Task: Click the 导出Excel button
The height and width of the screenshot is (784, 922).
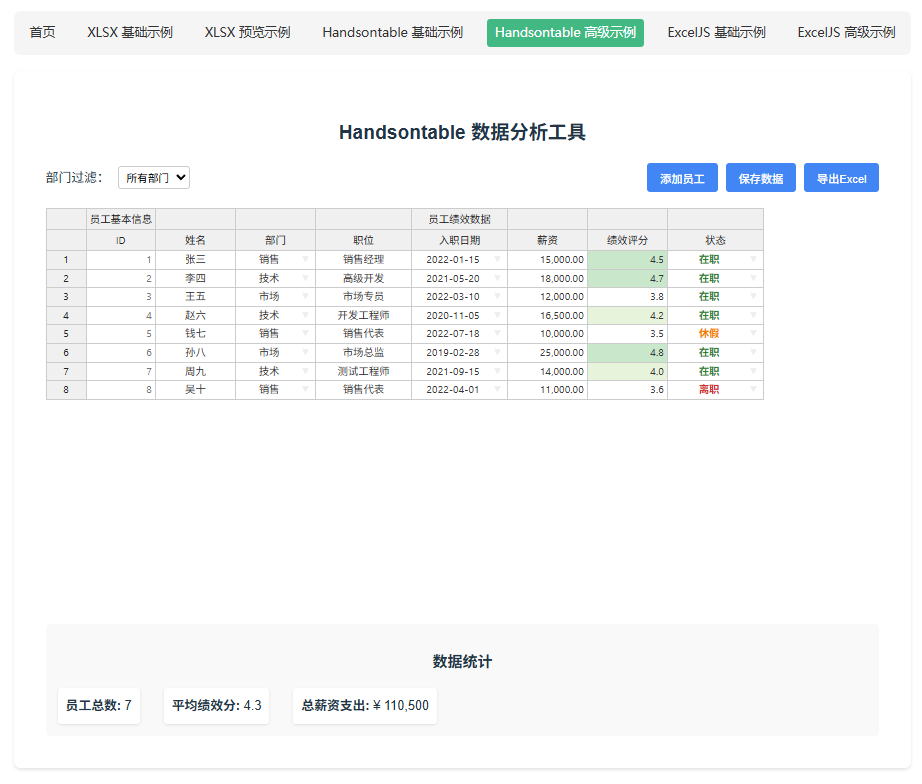Action: tap(841, 177)
